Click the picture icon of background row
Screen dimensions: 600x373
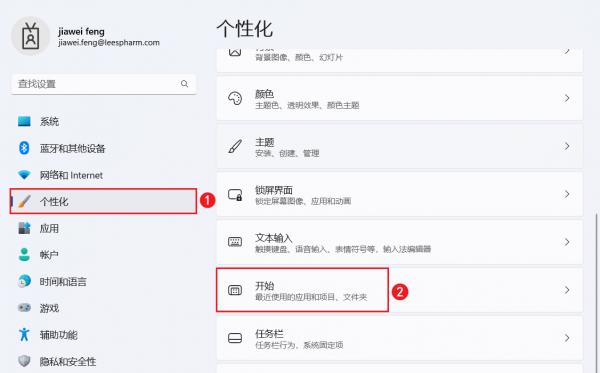[x=235, y=52]
